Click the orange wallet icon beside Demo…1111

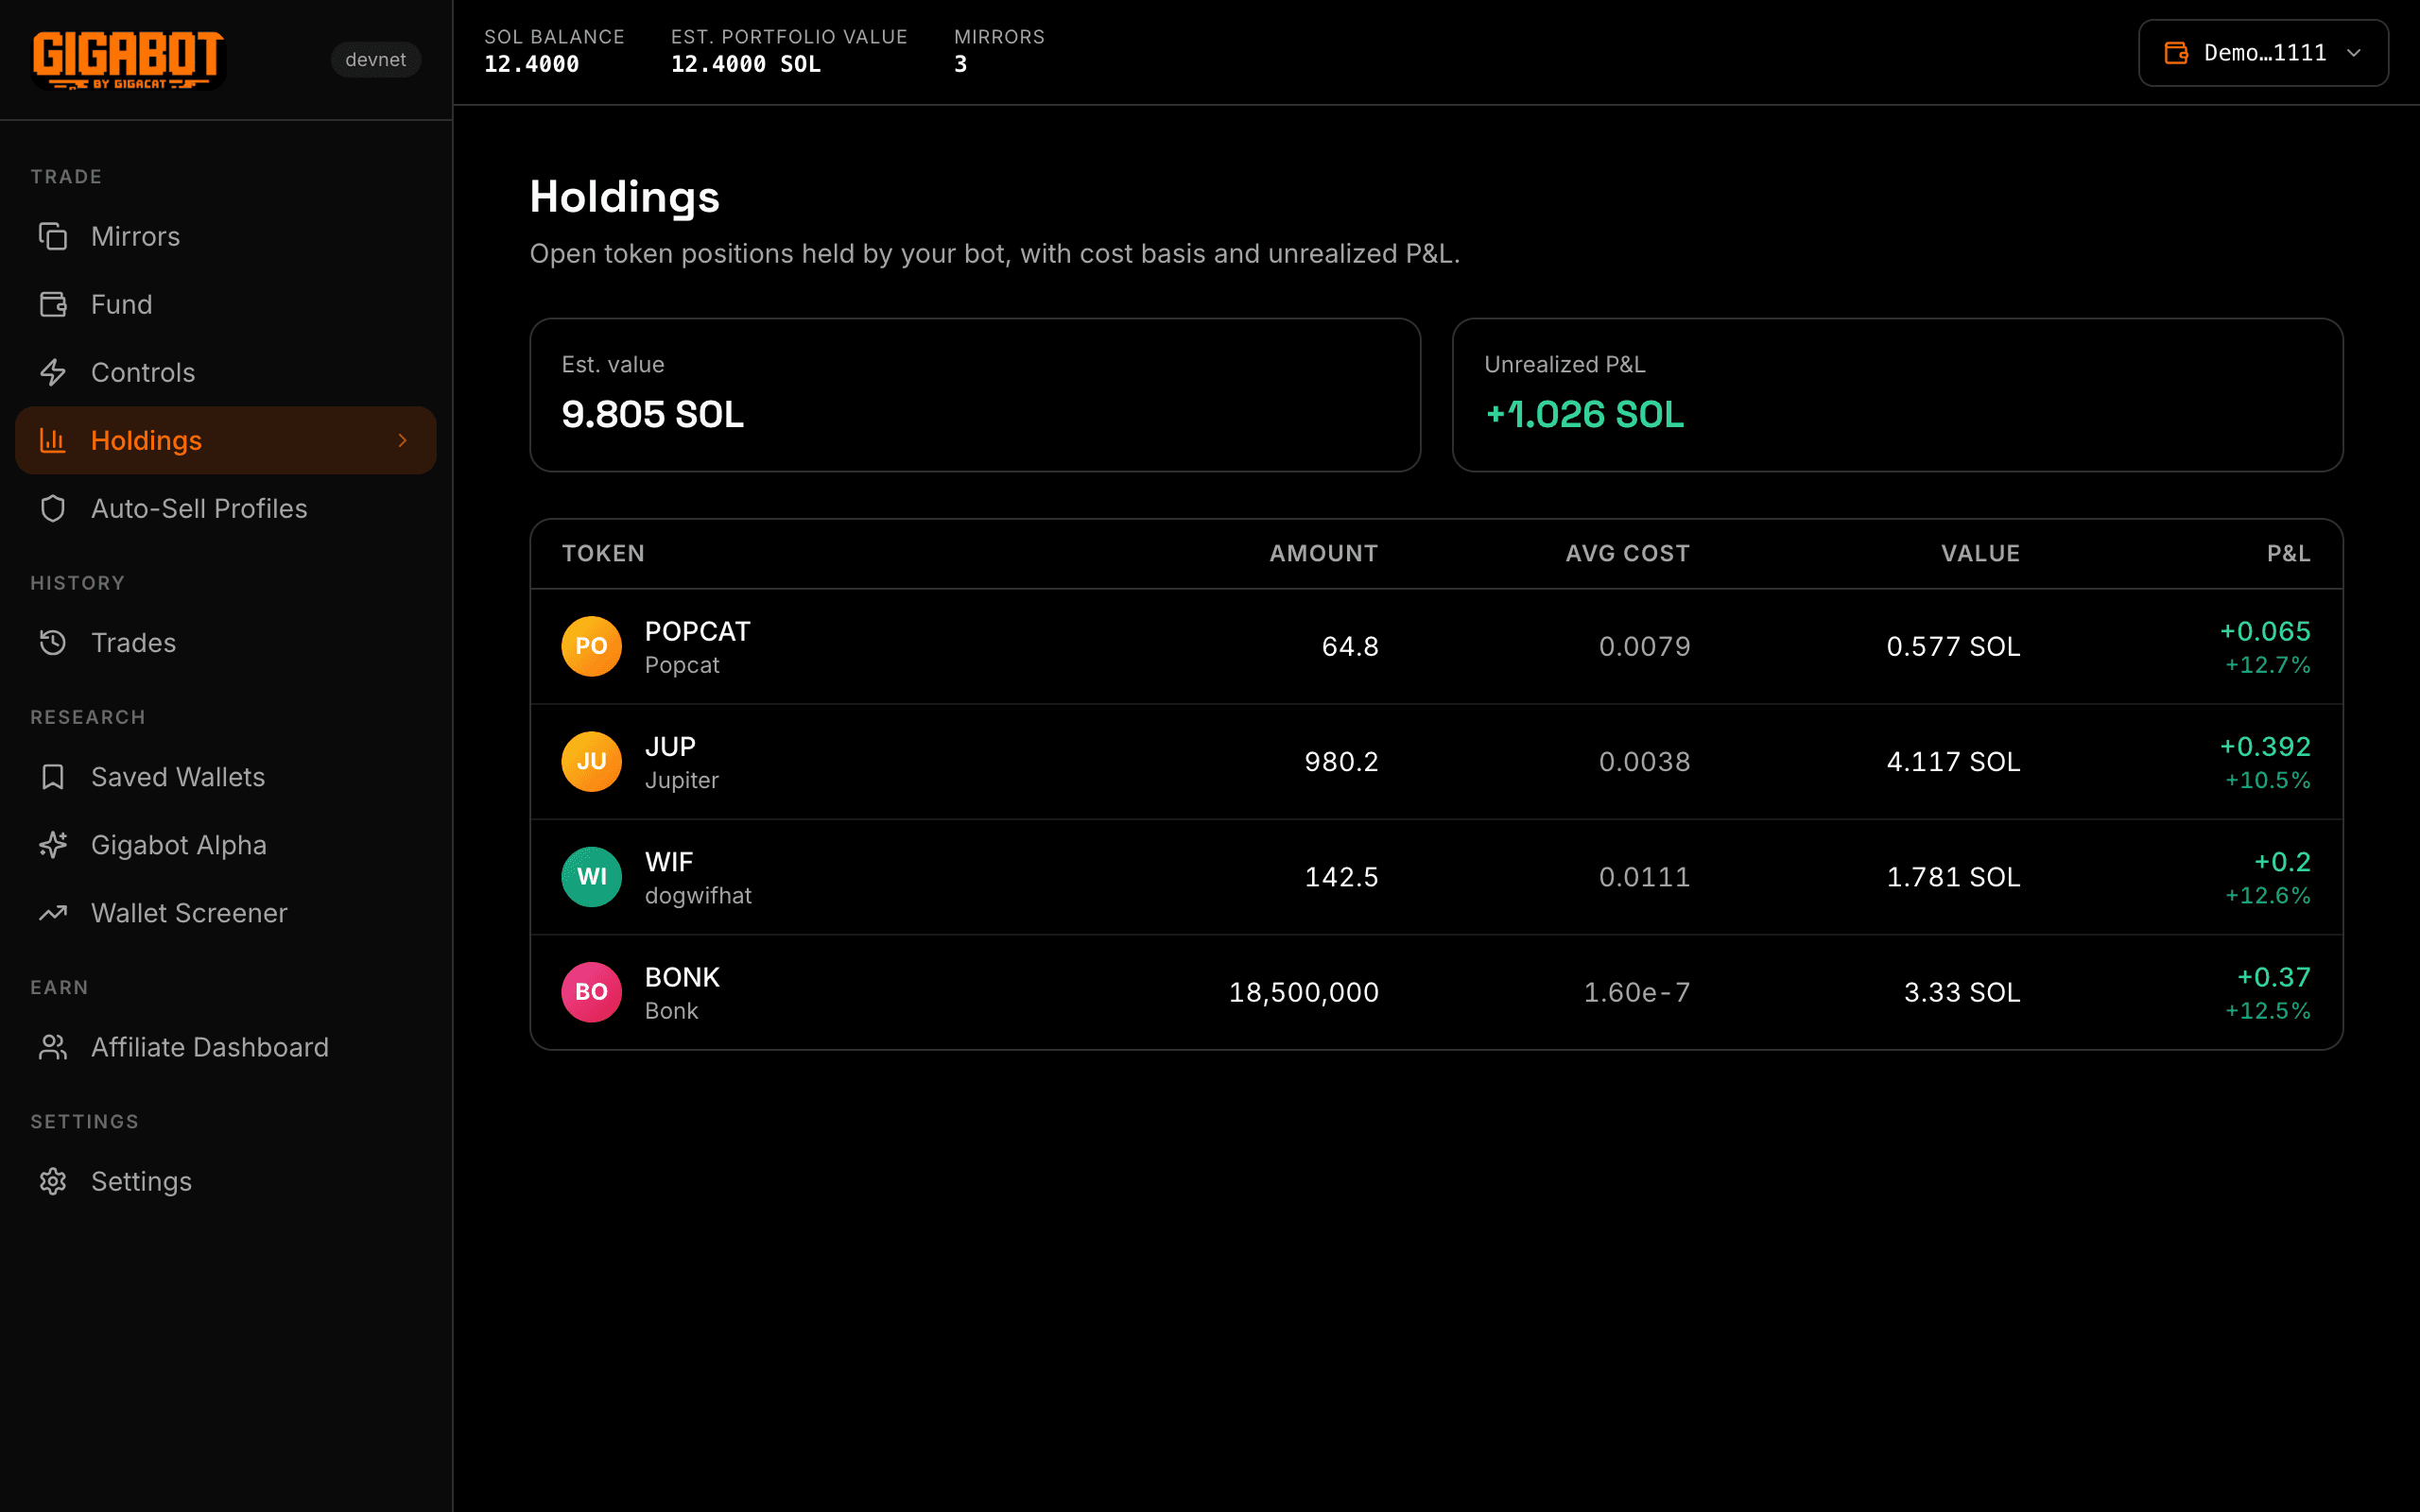2176,53
